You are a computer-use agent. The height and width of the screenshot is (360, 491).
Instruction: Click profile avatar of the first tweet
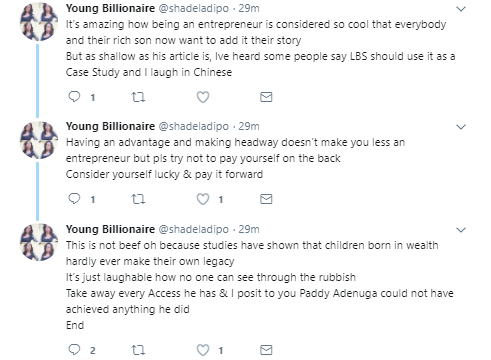pos(39,22)
